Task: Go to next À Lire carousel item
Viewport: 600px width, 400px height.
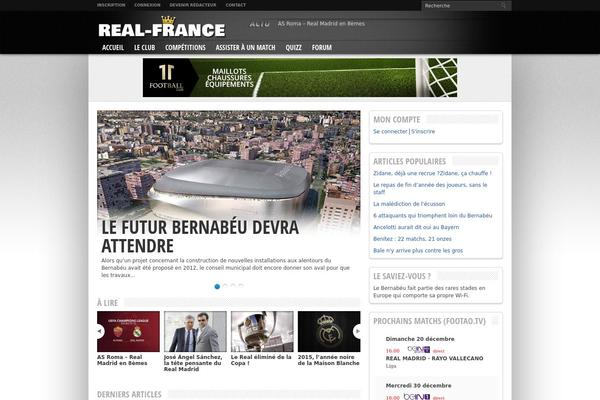Action: [357, 331]
